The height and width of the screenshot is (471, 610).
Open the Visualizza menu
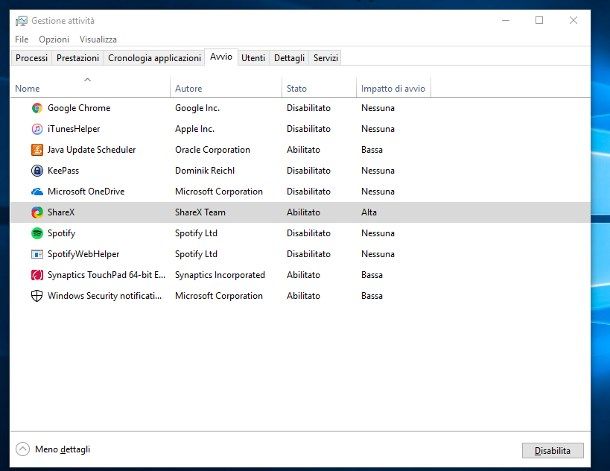[98, 39]
